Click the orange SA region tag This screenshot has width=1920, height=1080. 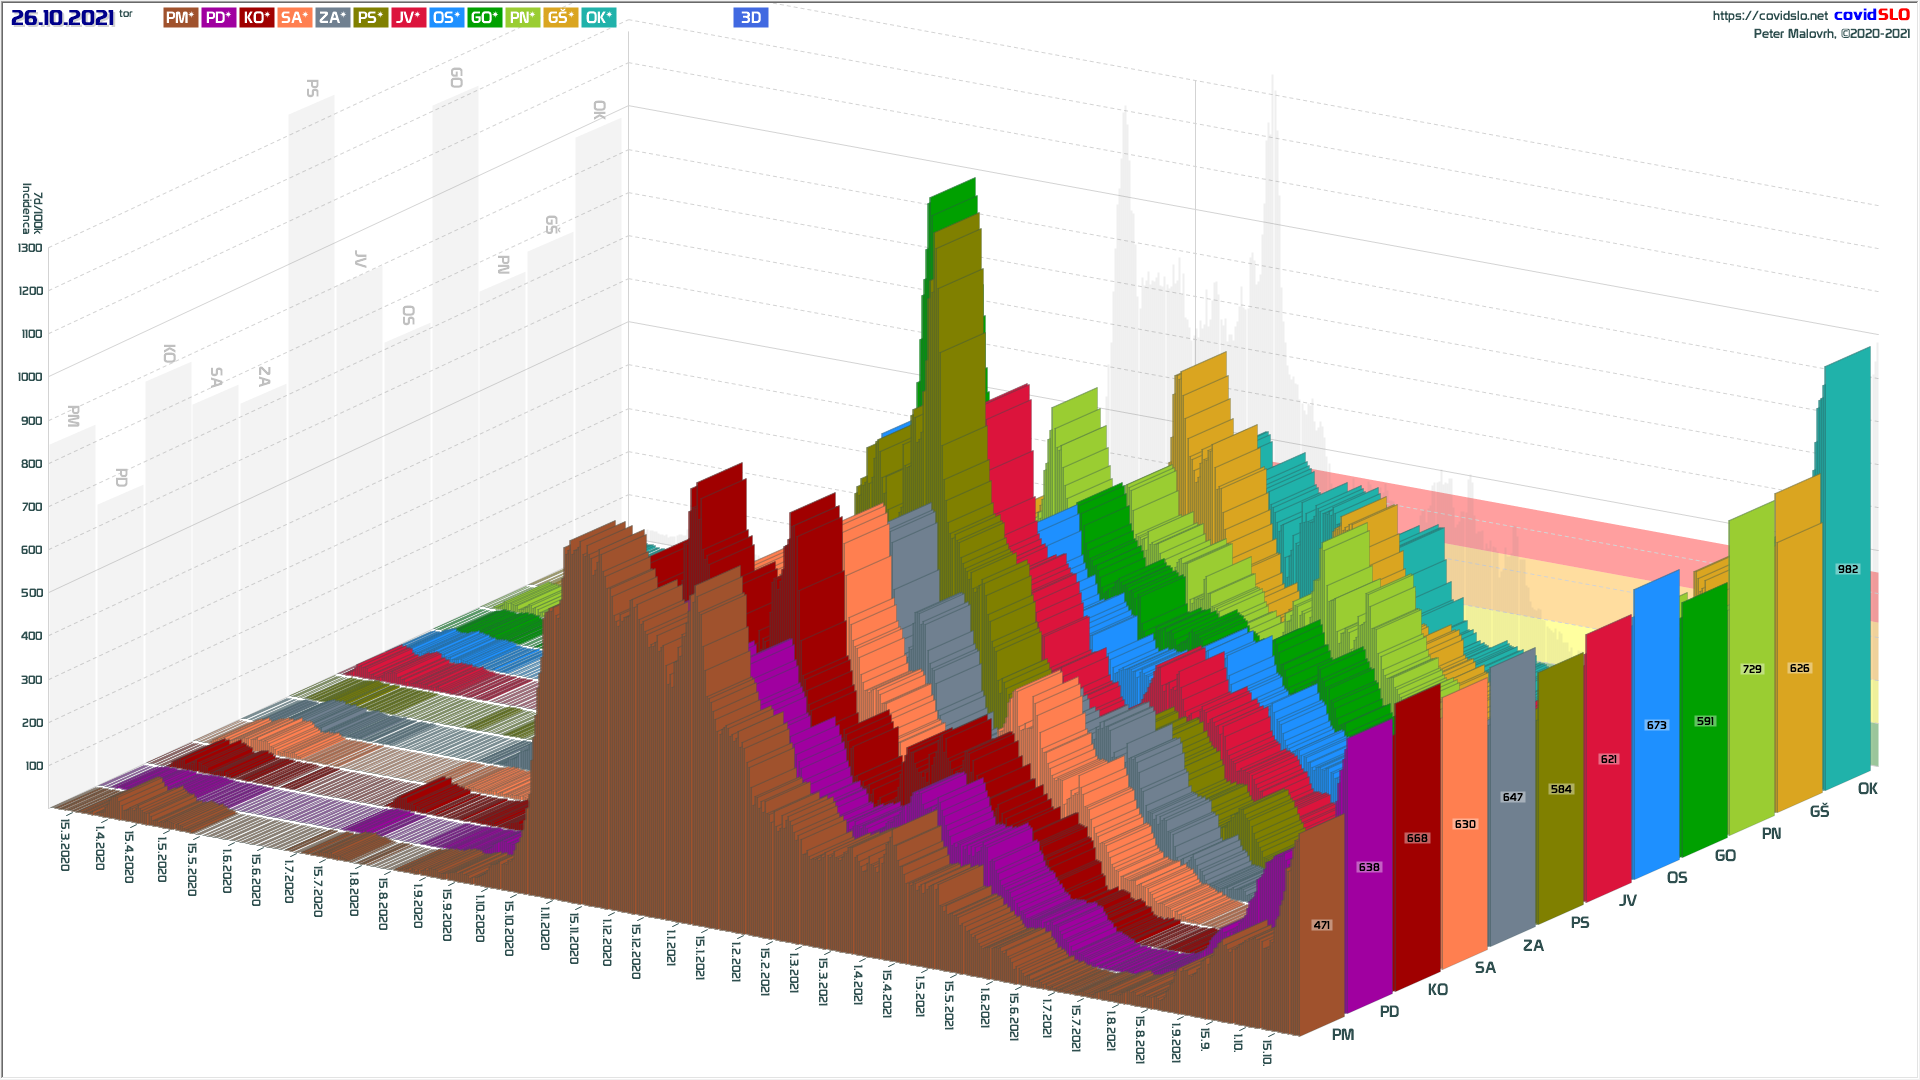[294, 17]
